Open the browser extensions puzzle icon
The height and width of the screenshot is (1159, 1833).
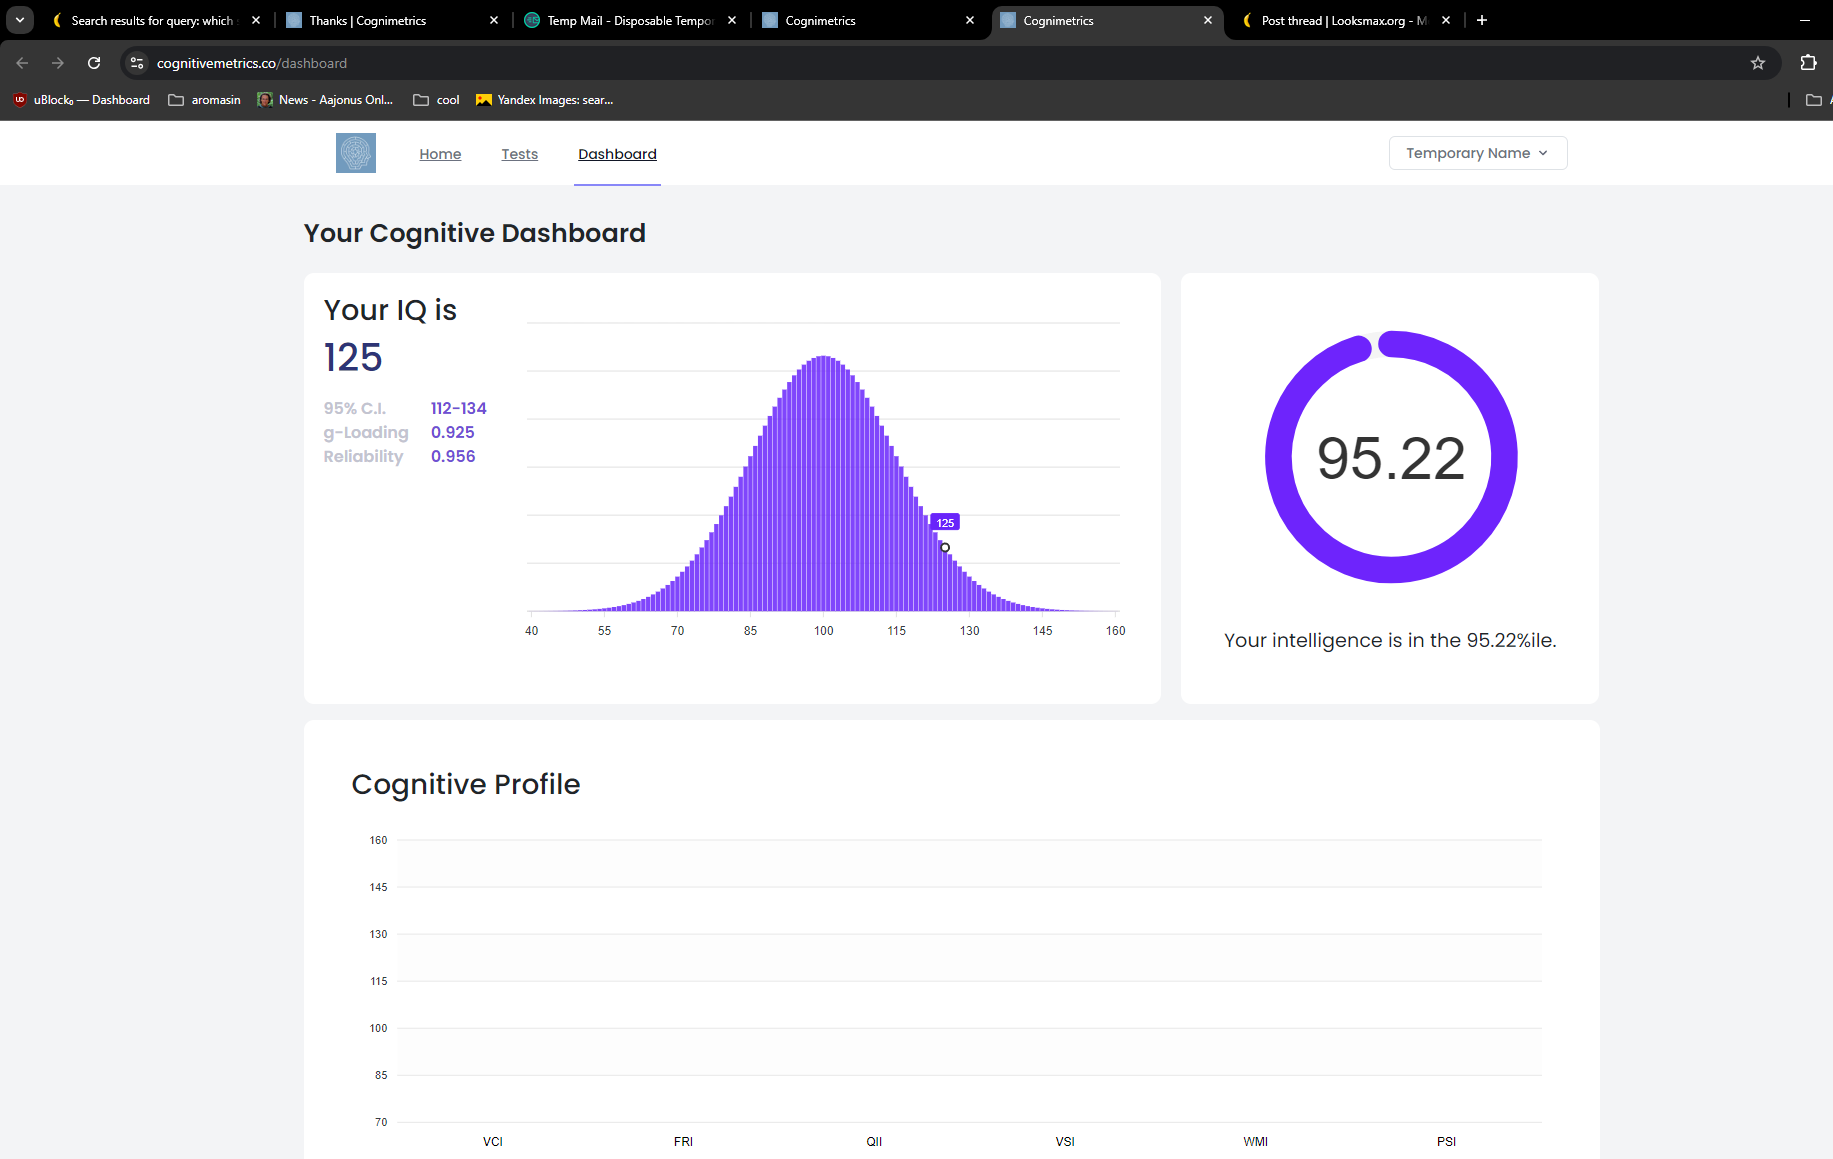1807,63
